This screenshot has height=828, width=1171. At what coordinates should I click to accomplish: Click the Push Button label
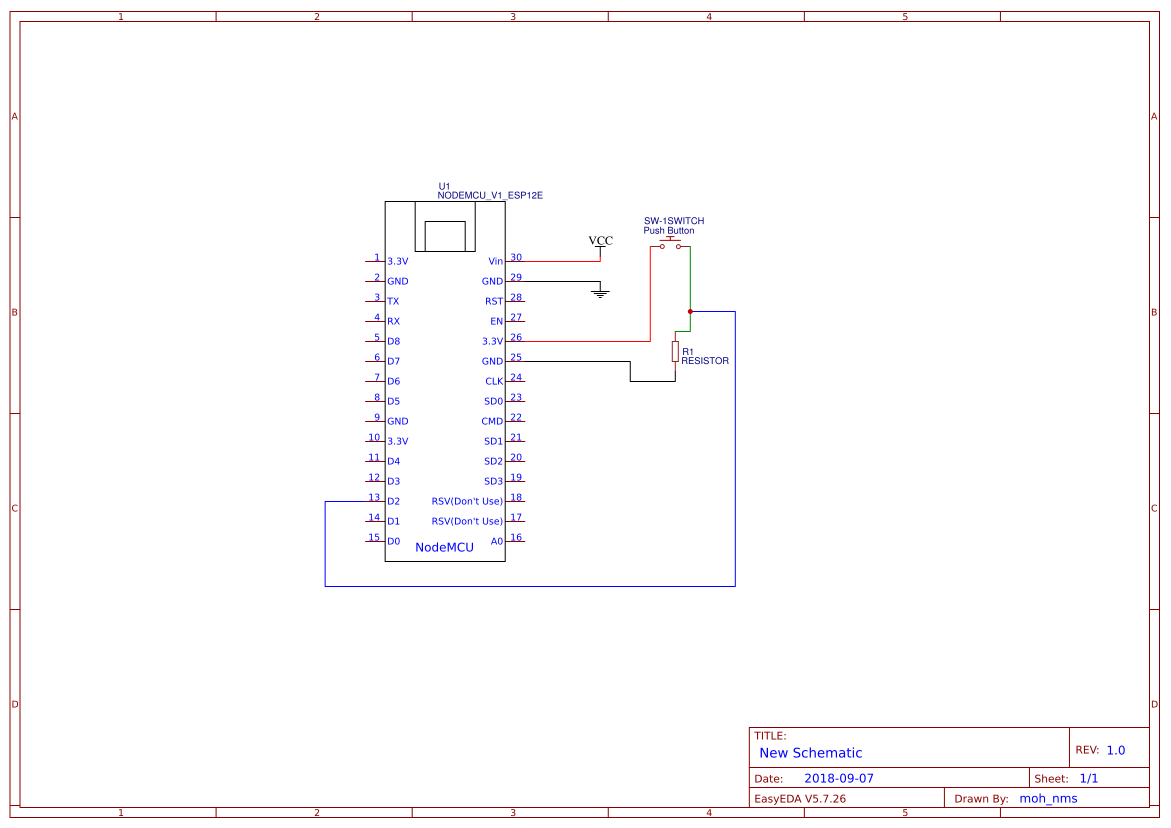pos(668,231)
